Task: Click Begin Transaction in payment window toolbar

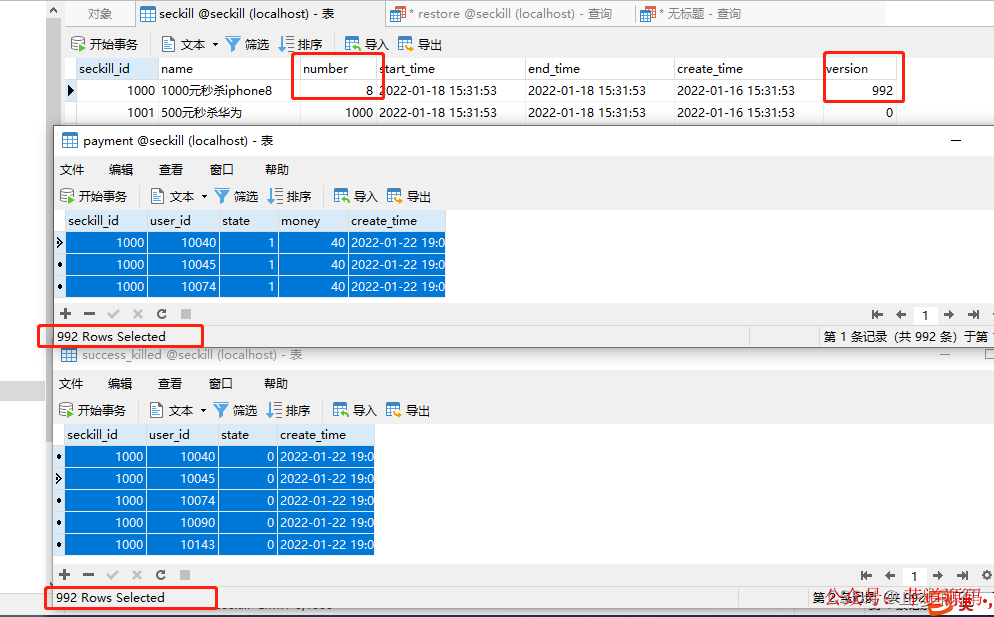Action: point(93,197)
